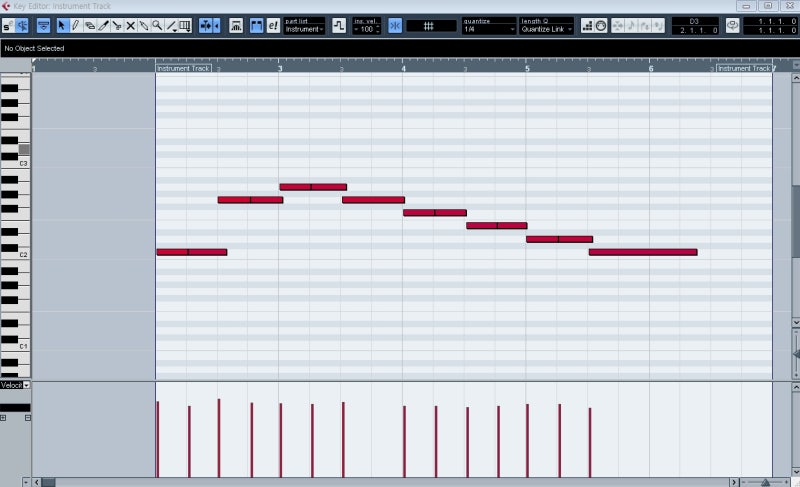The image size is (800, 487).
Task: Select the Mute X tool
Action: tap(131, 25)
